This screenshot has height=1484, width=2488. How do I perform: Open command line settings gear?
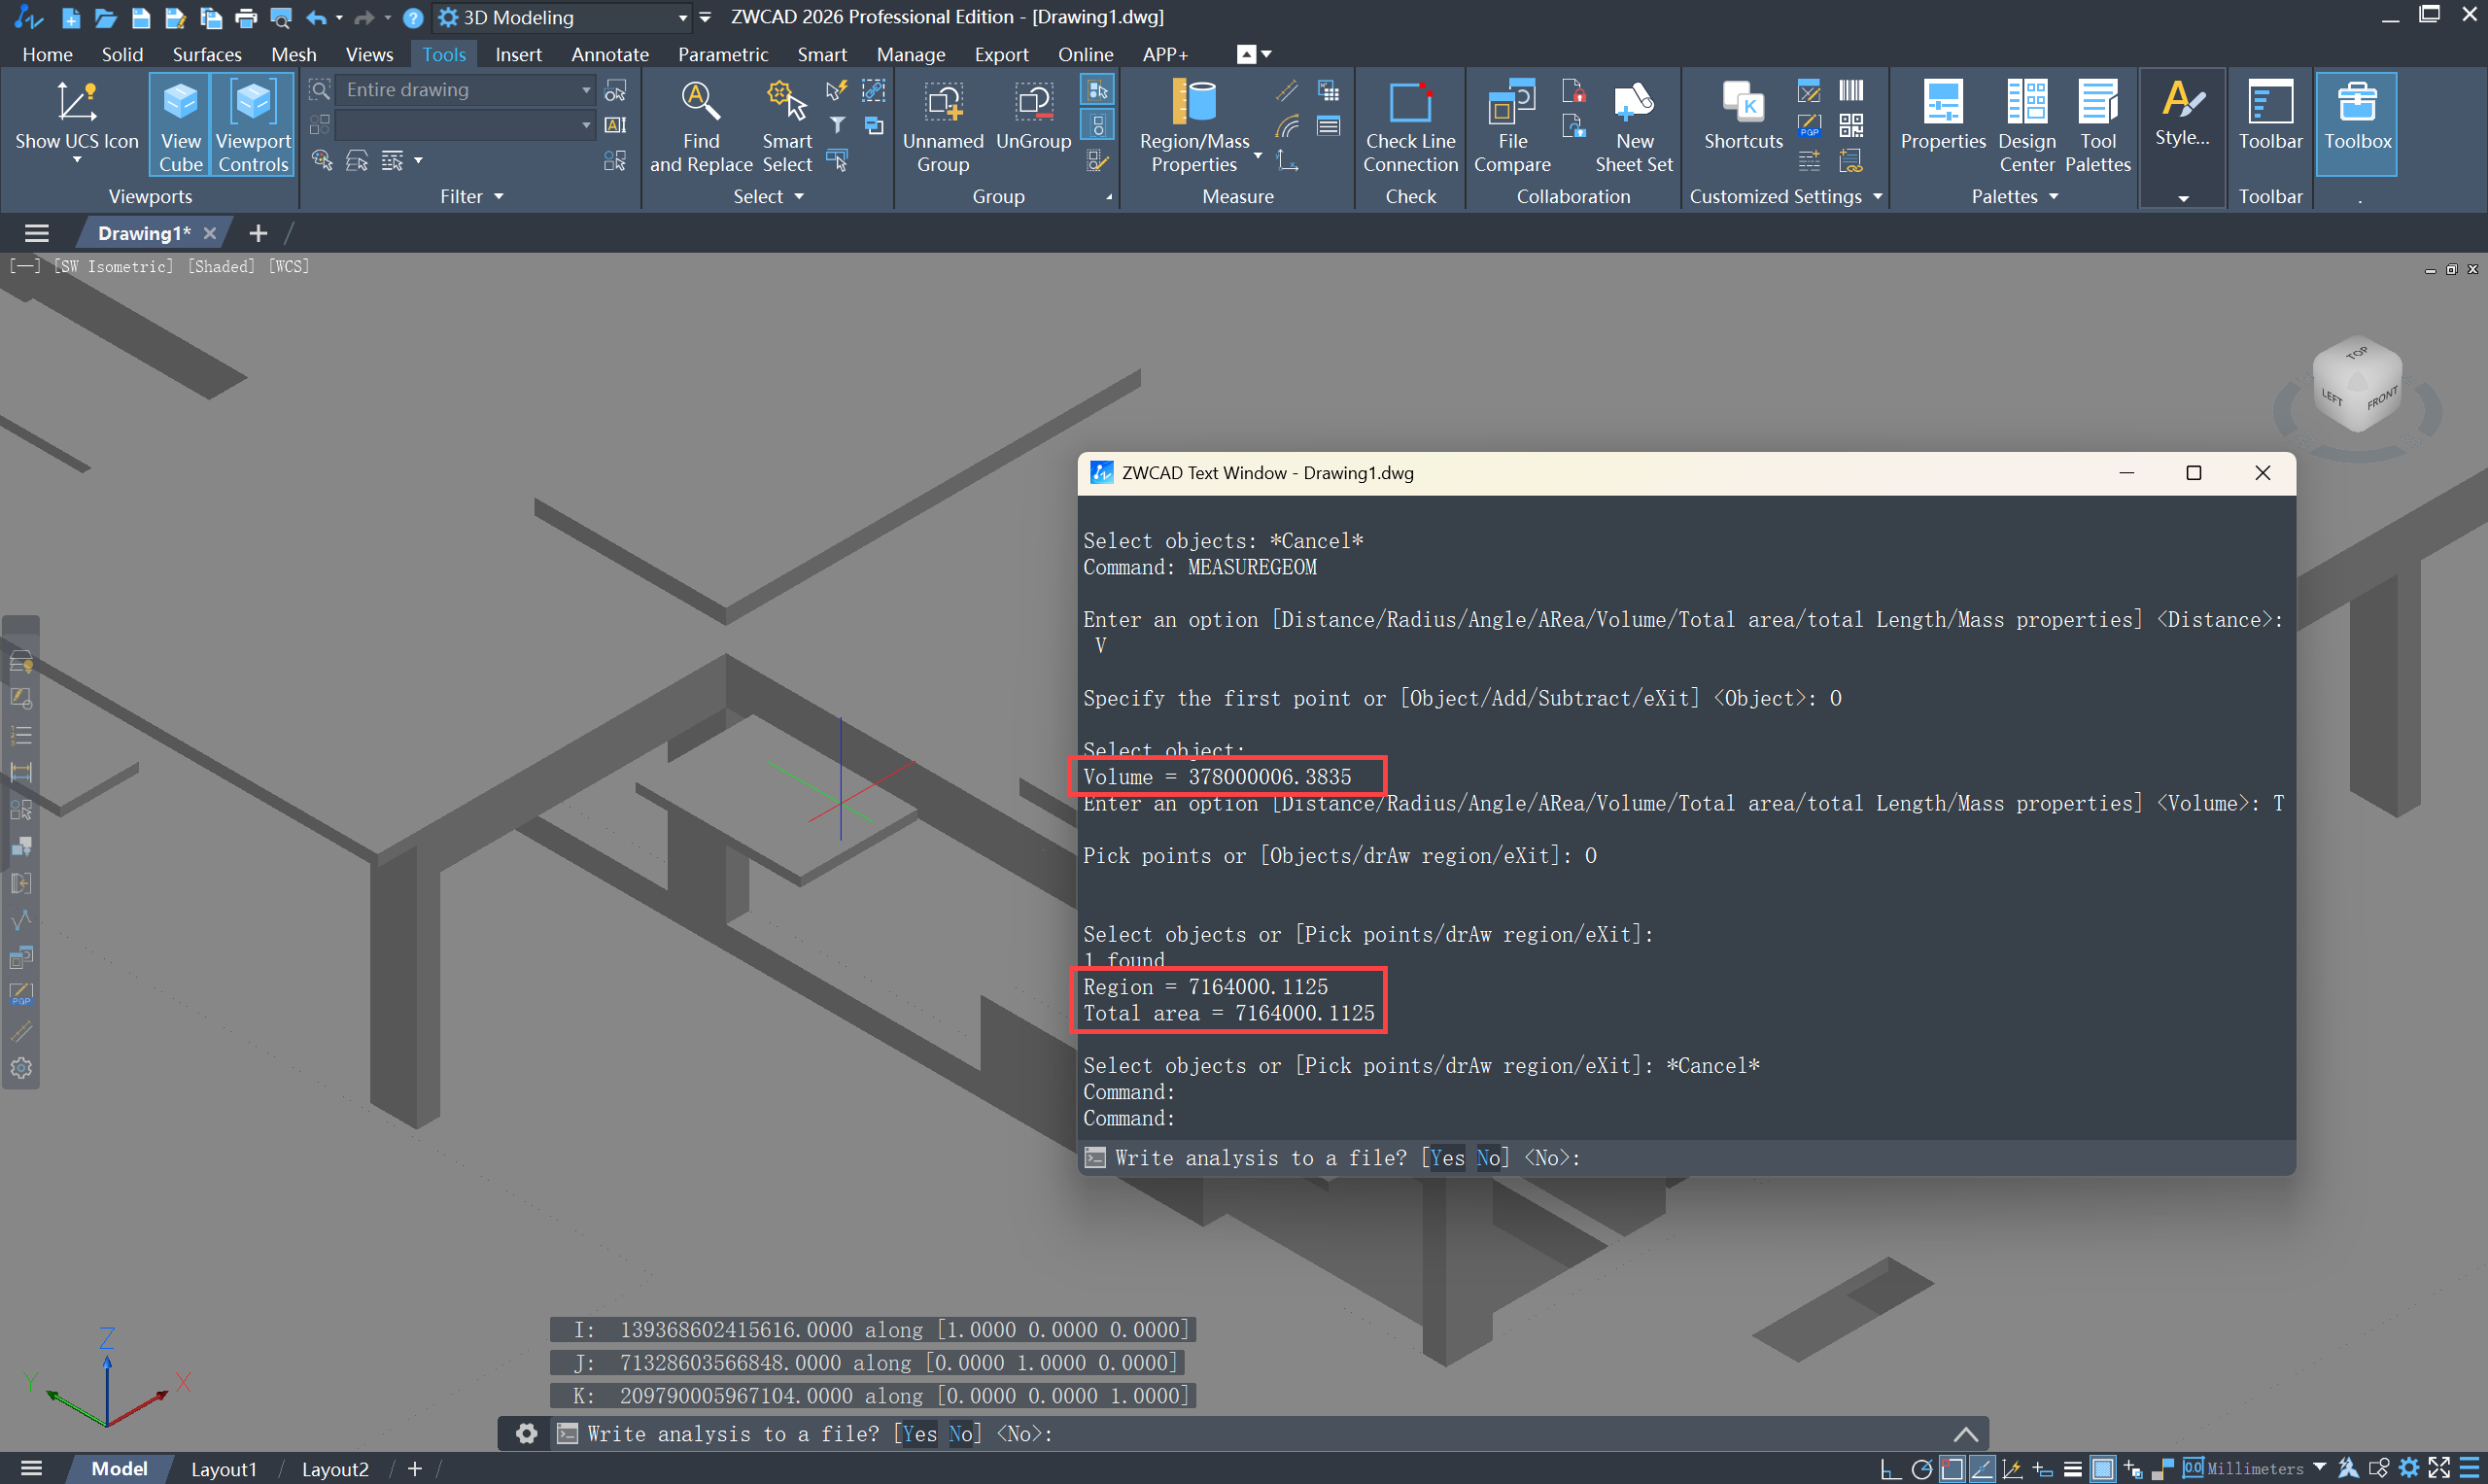click(526, 1433)
